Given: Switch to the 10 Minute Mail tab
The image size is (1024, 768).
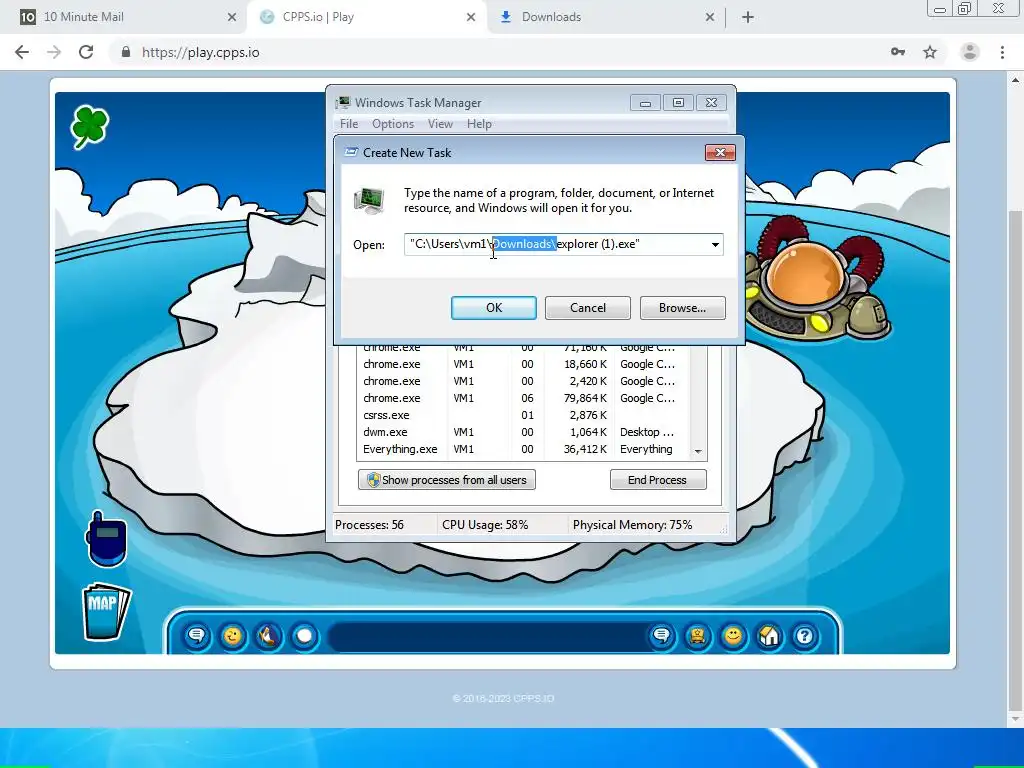Looking at the screenshot, I should point(123,17).
